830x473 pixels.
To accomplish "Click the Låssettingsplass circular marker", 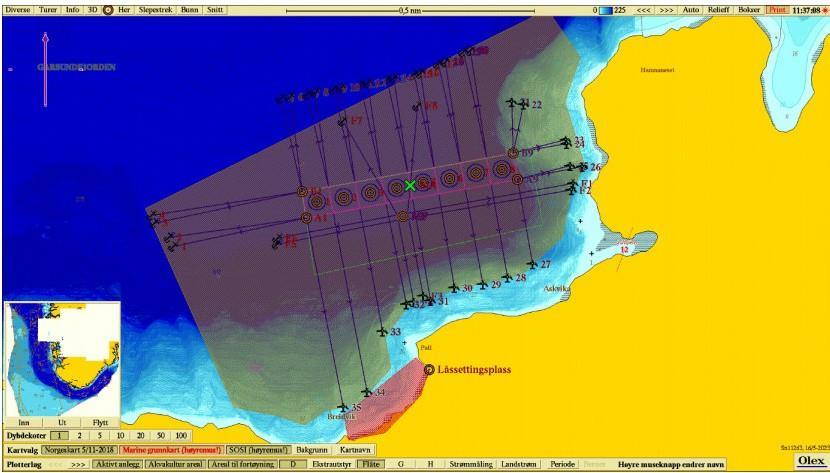I will click(x=429, y=369).
